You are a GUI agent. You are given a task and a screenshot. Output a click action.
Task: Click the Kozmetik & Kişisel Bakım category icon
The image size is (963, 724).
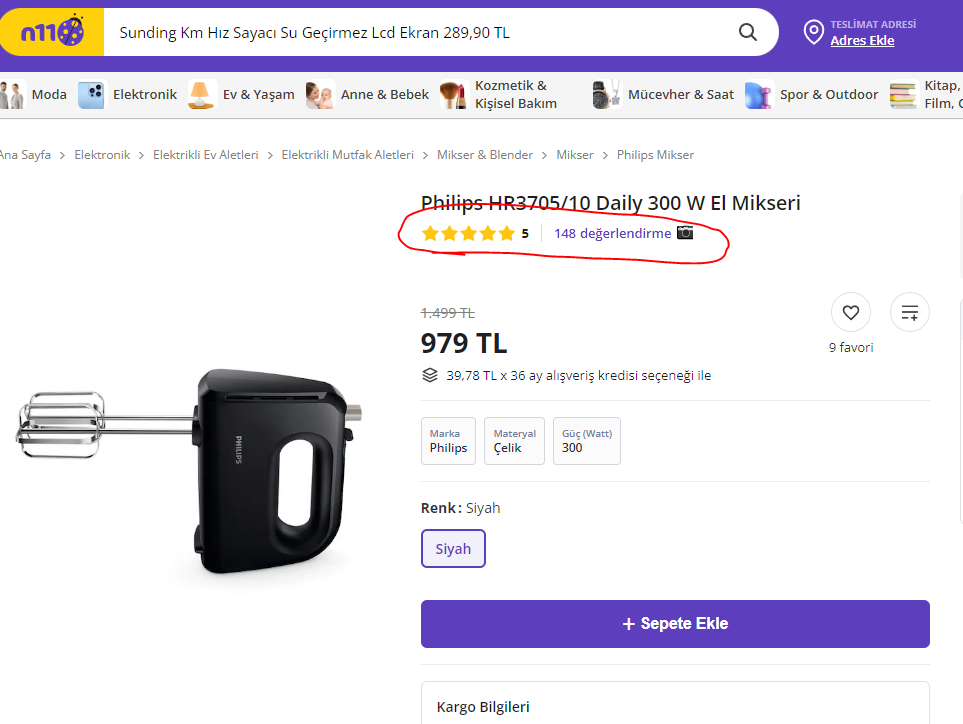(452, 94)
